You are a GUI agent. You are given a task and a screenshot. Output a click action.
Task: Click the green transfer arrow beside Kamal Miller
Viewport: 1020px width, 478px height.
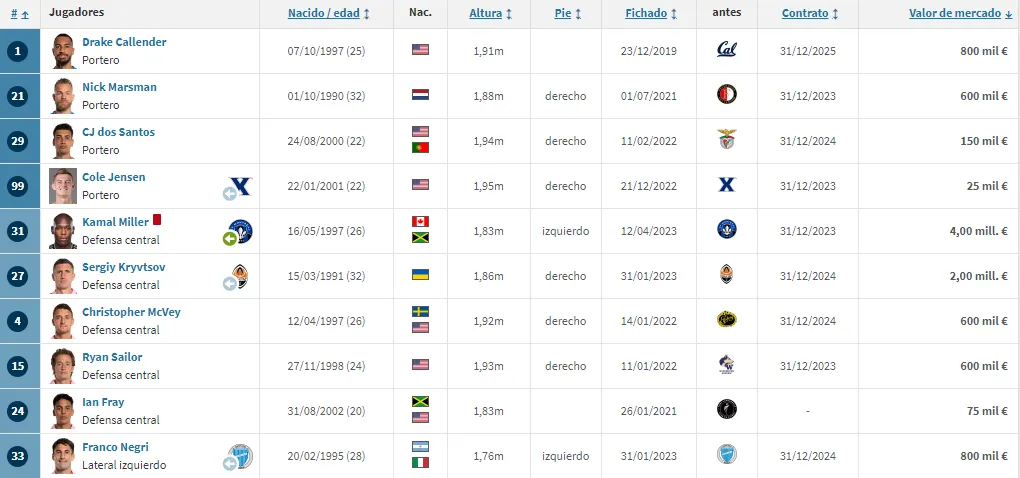pyautogui.click(x=229, y=239)
